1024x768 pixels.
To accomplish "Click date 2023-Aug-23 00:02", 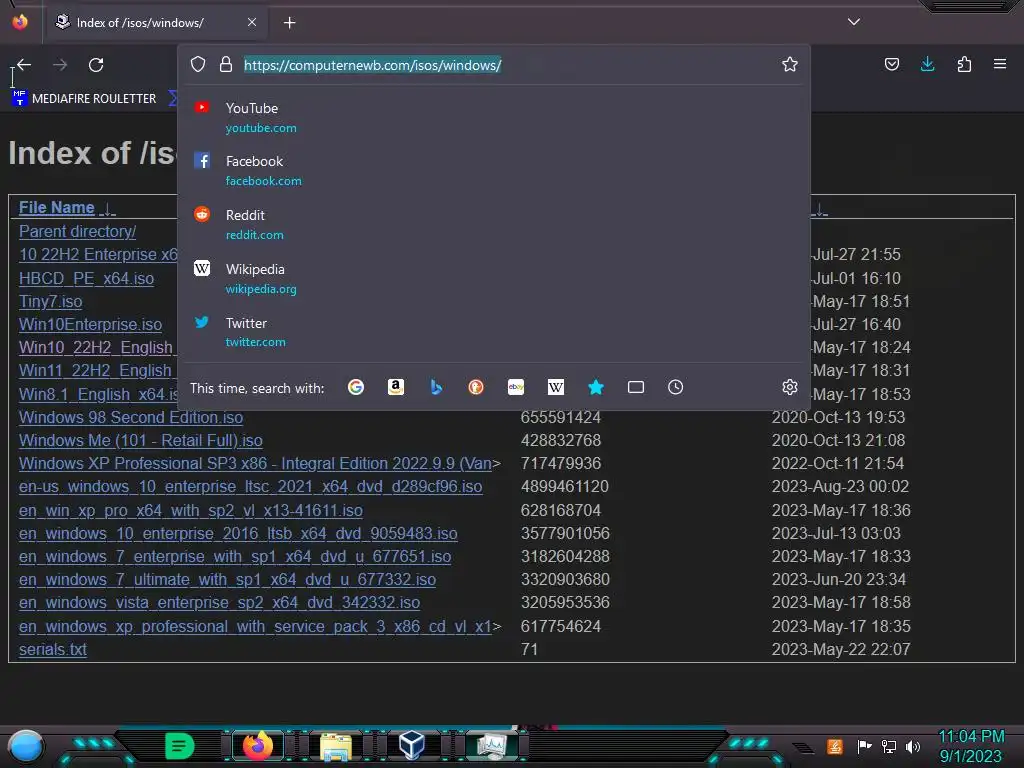I will pos(840,487).
